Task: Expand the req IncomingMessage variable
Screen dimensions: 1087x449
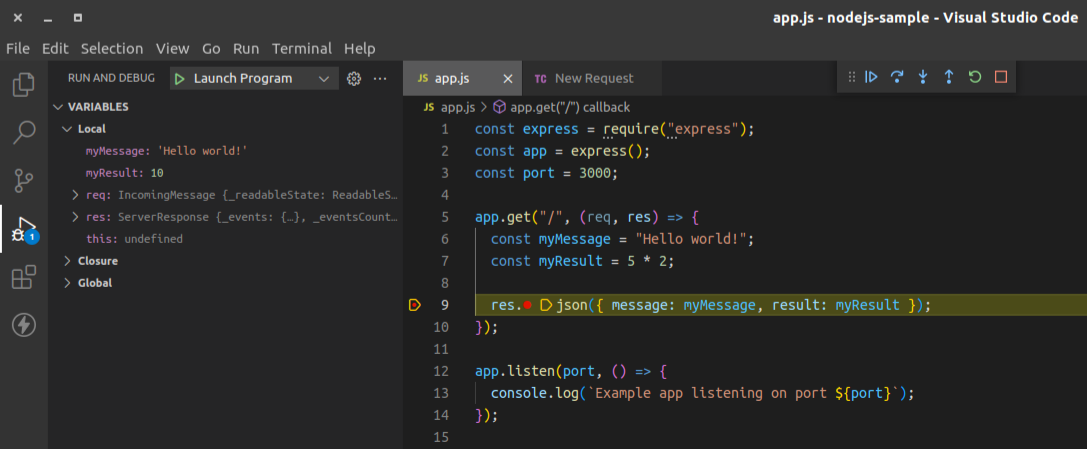Action: point(76,195)
